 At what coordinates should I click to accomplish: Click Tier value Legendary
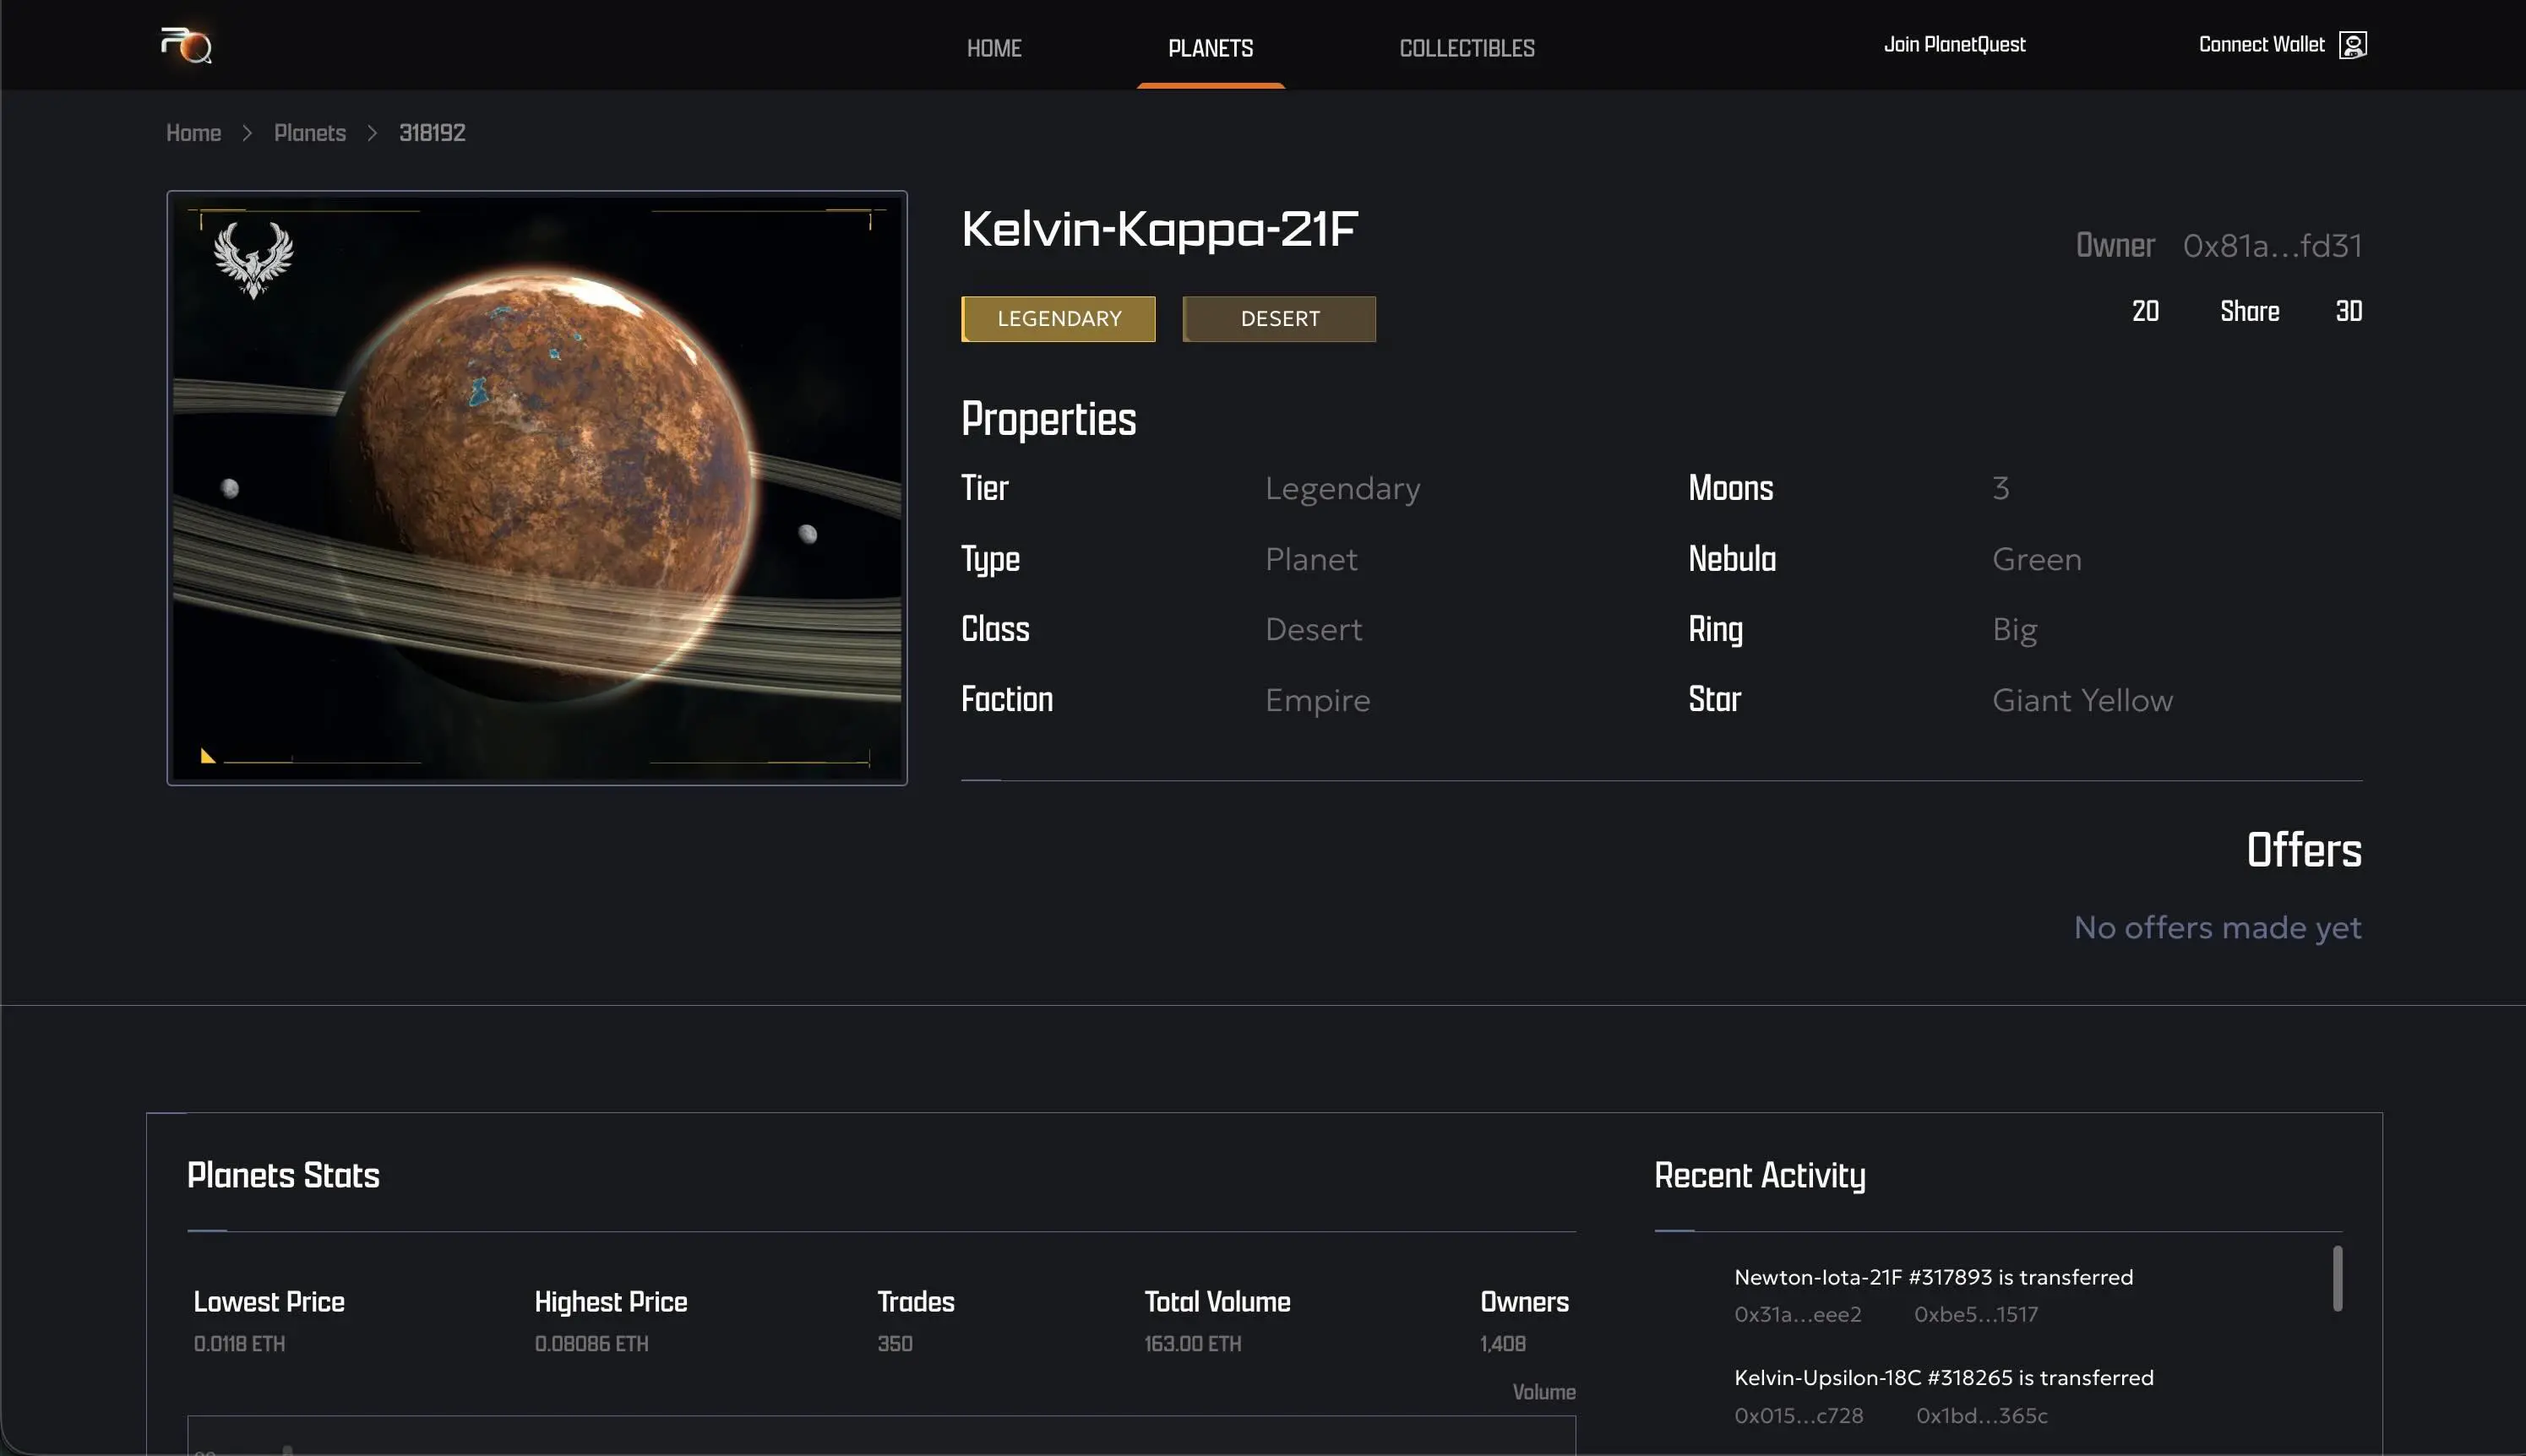pos(1342,489)
